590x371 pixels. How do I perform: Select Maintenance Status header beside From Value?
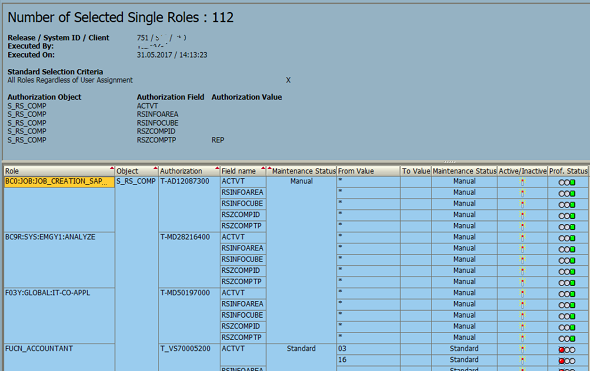pos(301,171)
